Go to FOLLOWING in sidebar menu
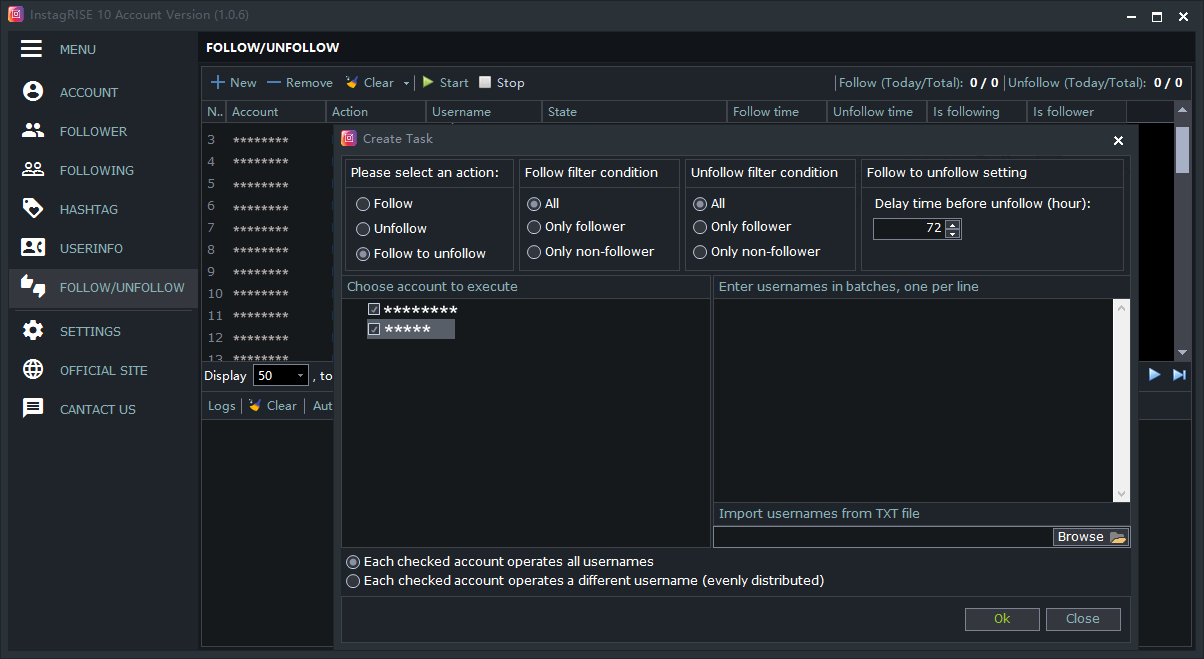1204x659 pixels. (96, 170)
